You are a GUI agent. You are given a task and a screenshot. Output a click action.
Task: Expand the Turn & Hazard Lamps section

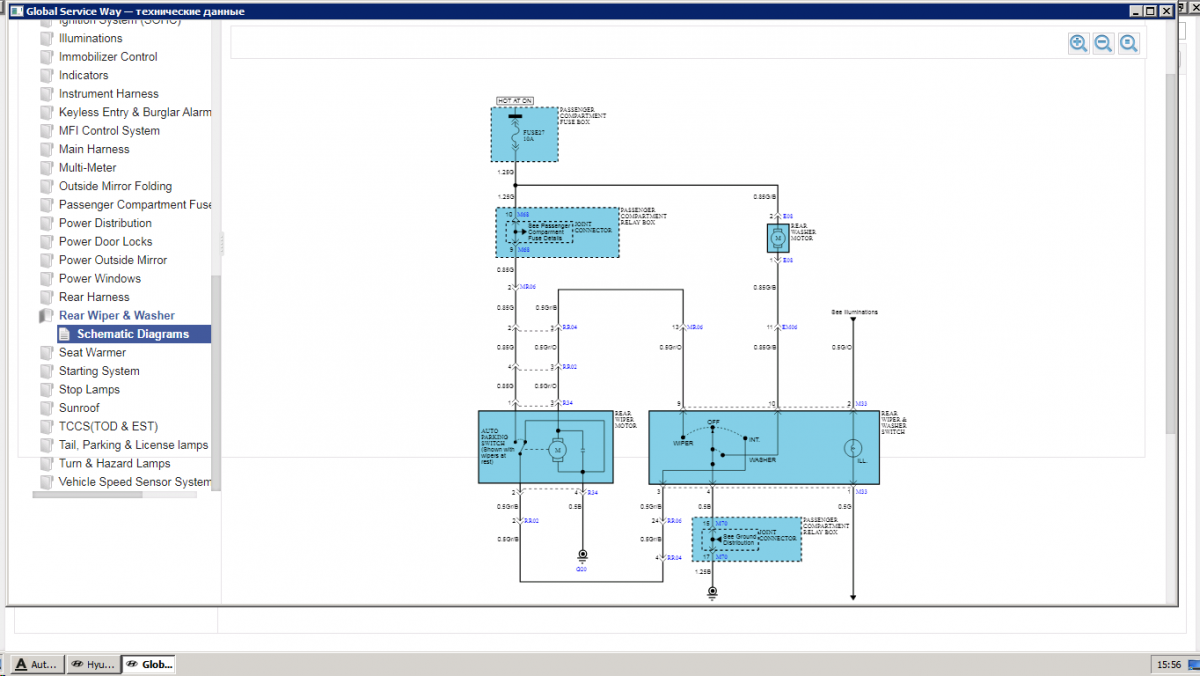coord(114,463)
